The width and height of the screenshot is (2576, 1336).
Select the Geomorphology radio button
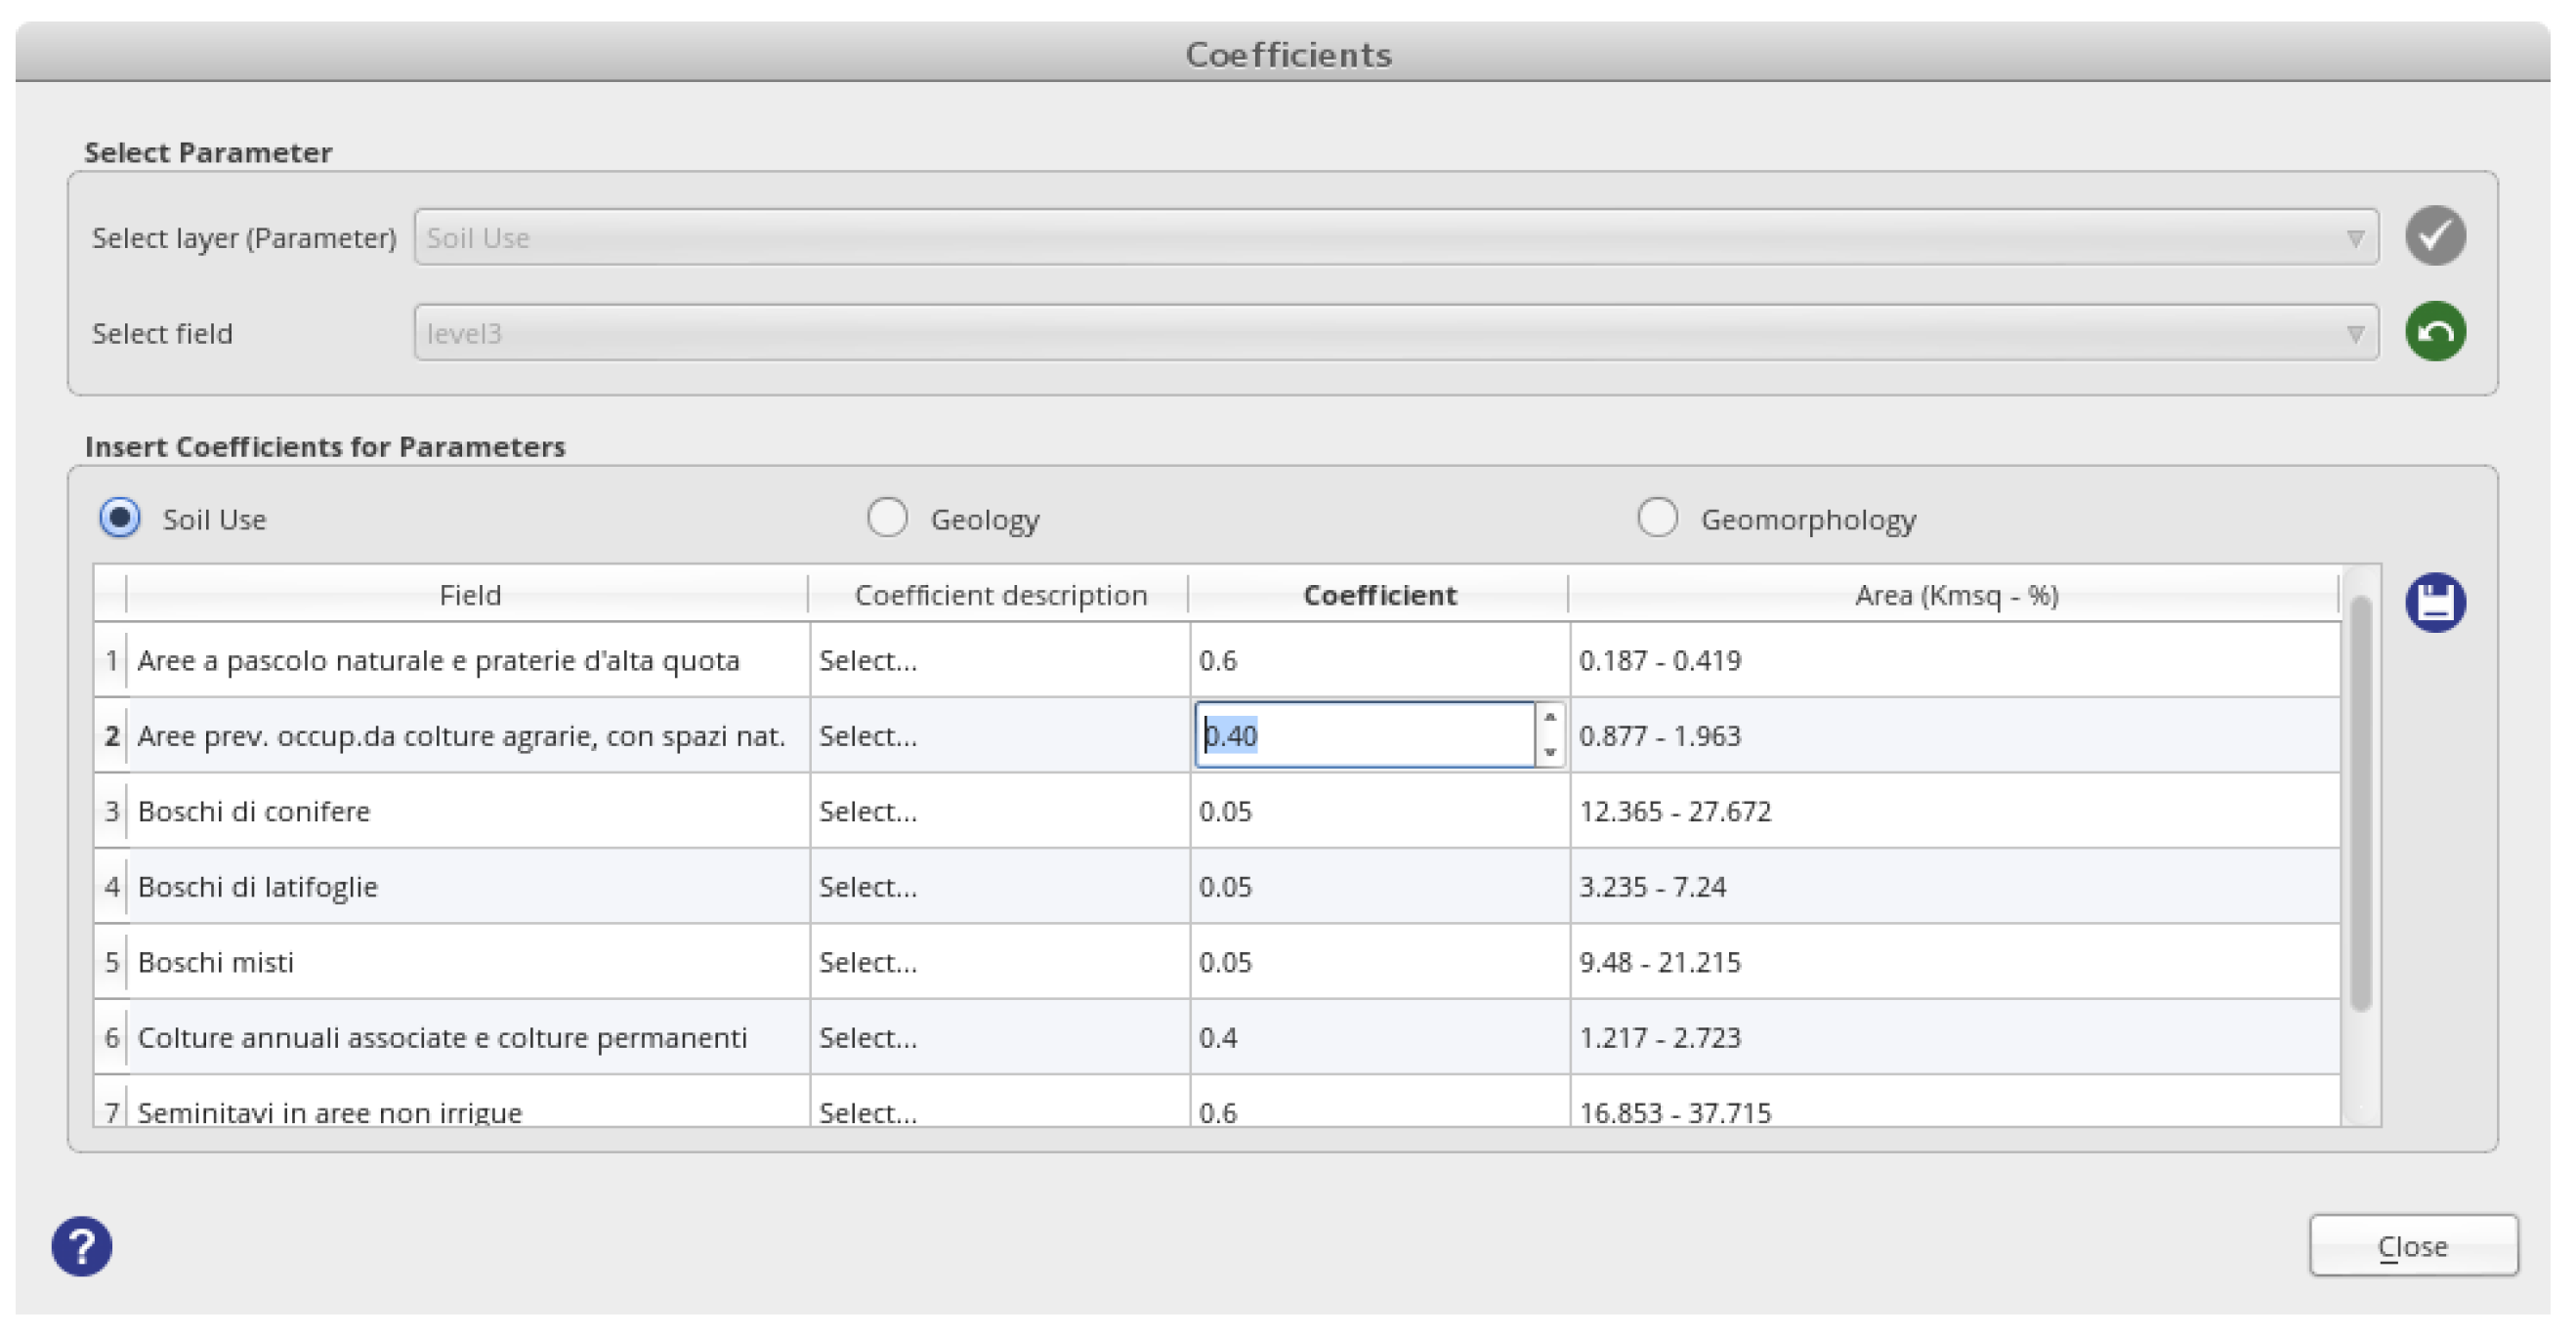(x=1657, y=519)
